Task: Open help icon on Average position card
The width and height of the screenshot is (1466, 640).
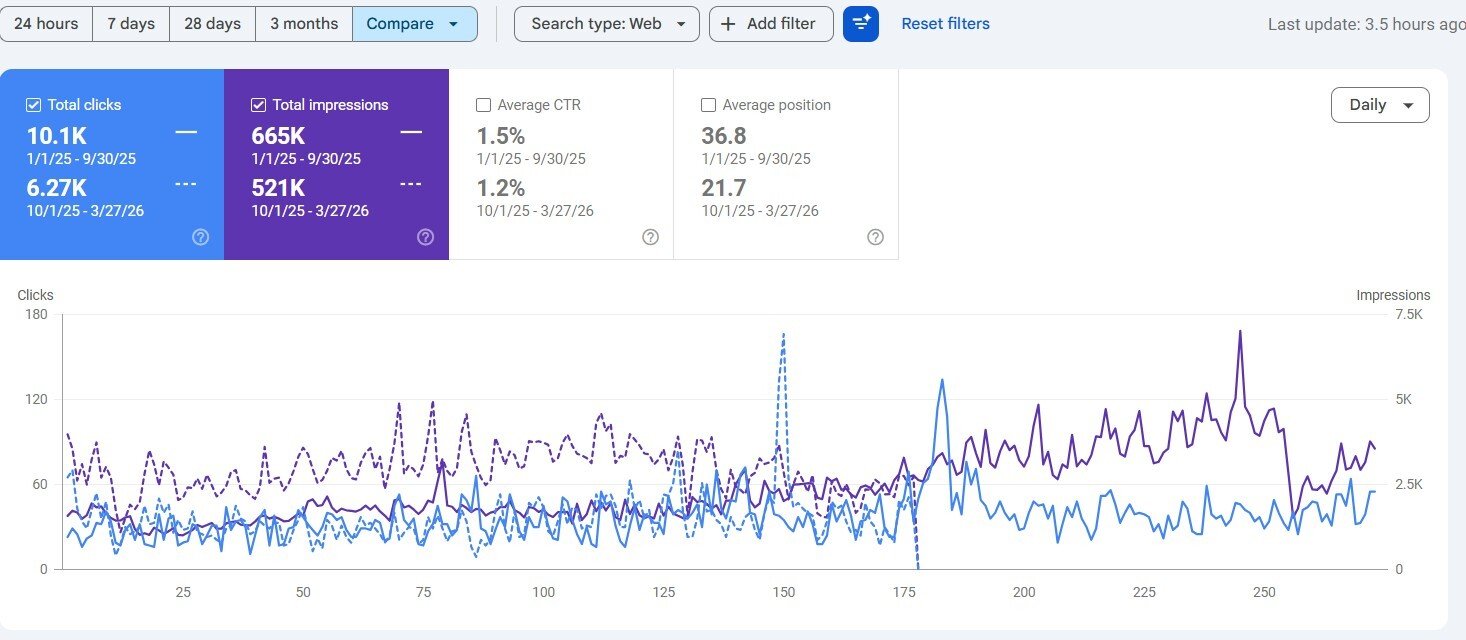Action: click(875, 237)
